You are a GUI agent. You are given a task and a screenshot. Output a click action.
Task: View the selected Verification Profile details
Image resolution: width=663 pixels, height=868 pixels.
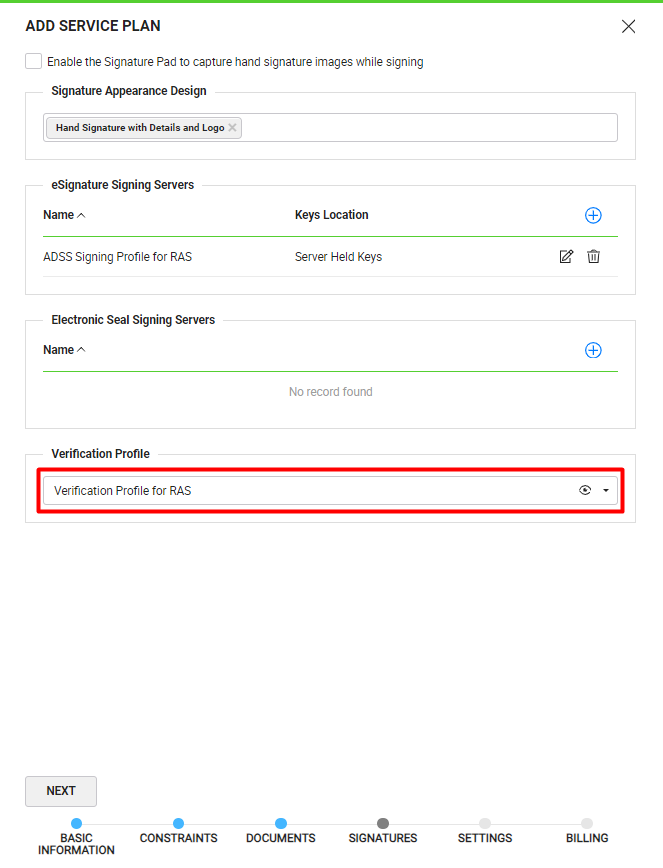(x=585, y=491)
